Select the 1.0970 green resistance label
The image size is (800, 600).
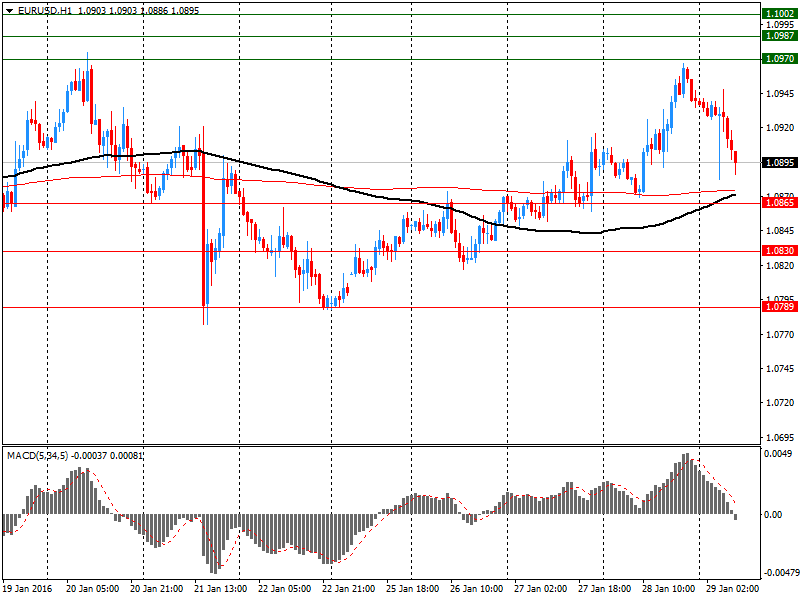[780, 59]
